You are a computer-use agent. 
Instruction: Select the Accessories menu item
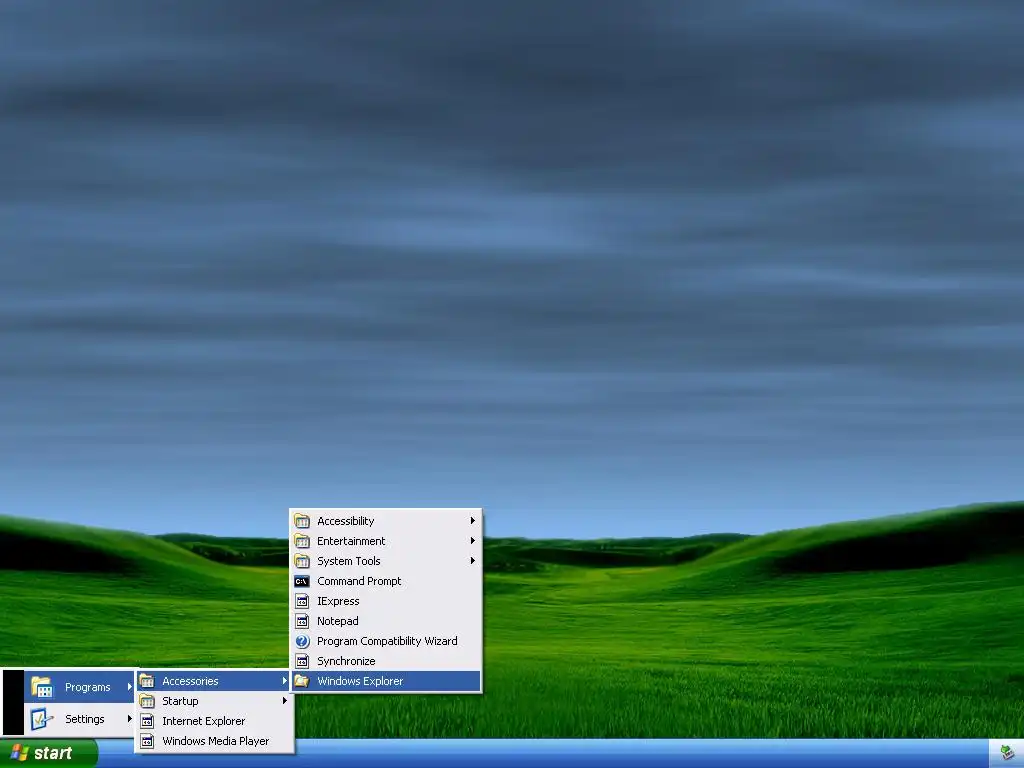click(x=214, y=681)
